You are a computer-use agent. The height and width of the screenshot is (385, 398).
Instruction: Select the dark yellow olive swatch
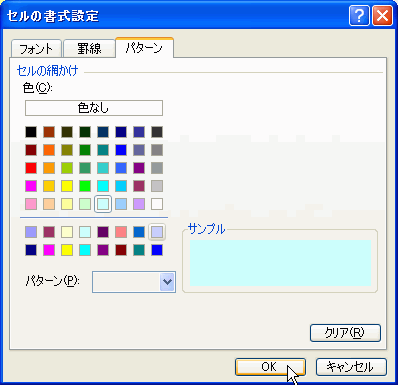click(67, 150)
